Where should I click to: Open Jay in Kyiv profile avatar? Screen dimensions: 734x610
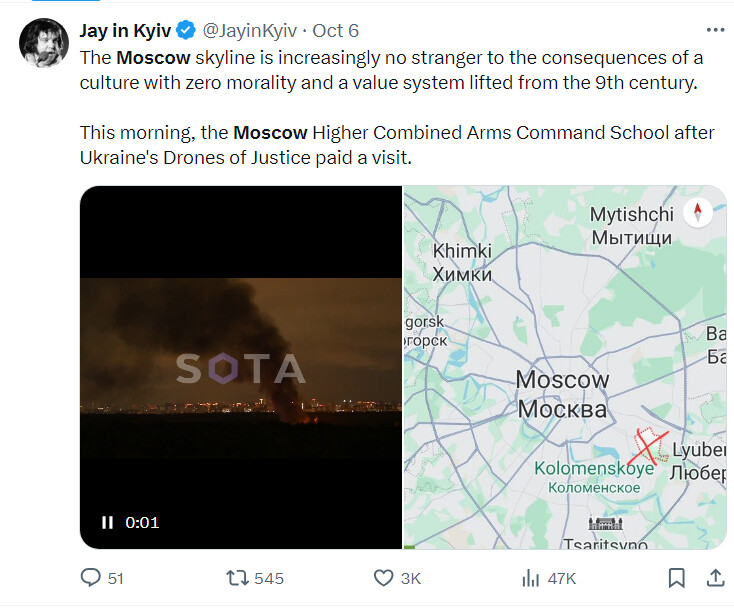pos(44,43)
